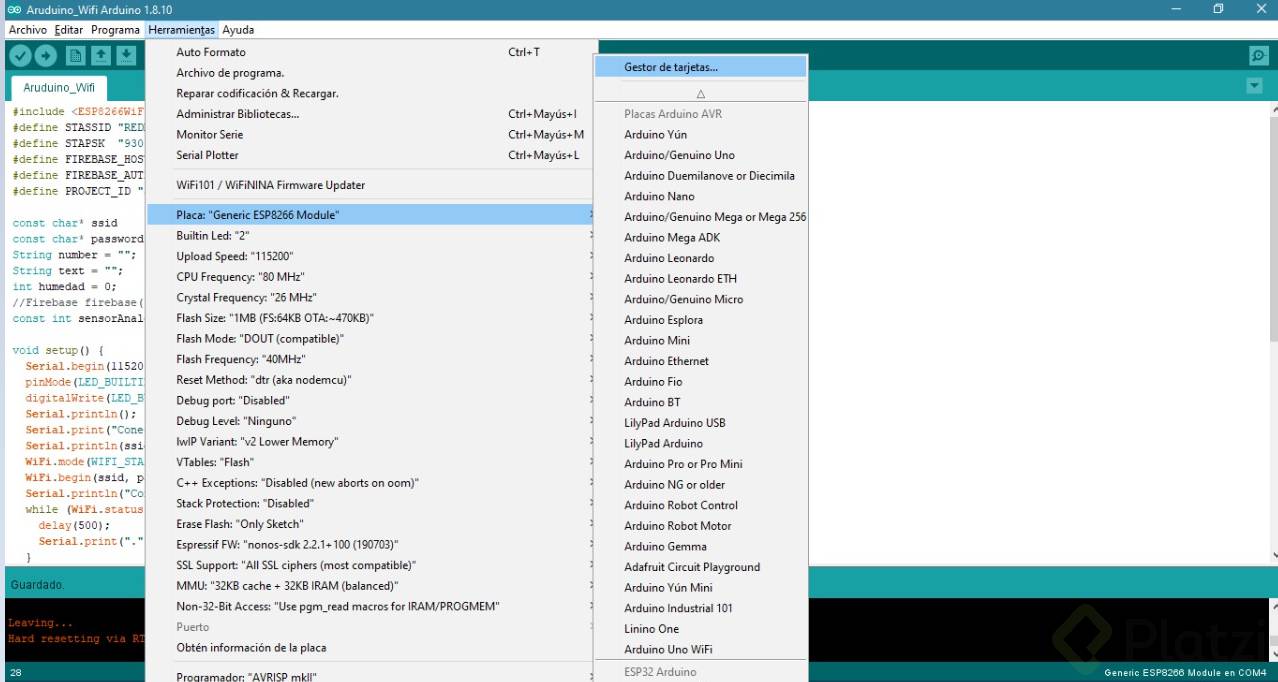Expand SSL Support submenu
This screenshot has width=1278, height=682.
pos(371,565)
